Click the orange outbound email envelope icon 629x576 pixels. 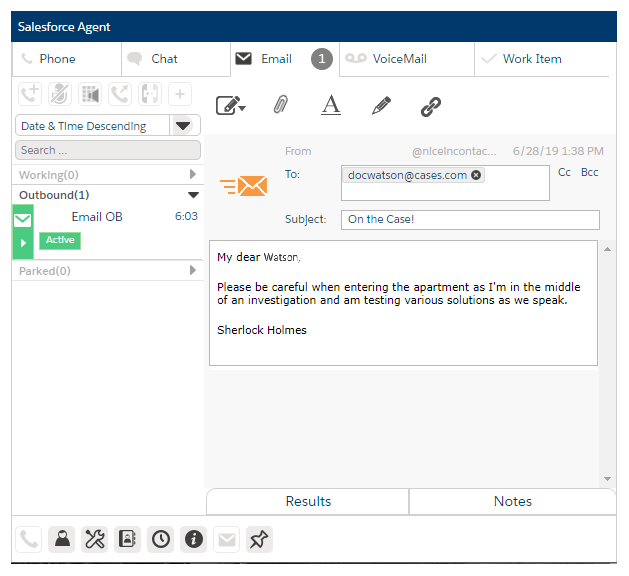[243, 186]
